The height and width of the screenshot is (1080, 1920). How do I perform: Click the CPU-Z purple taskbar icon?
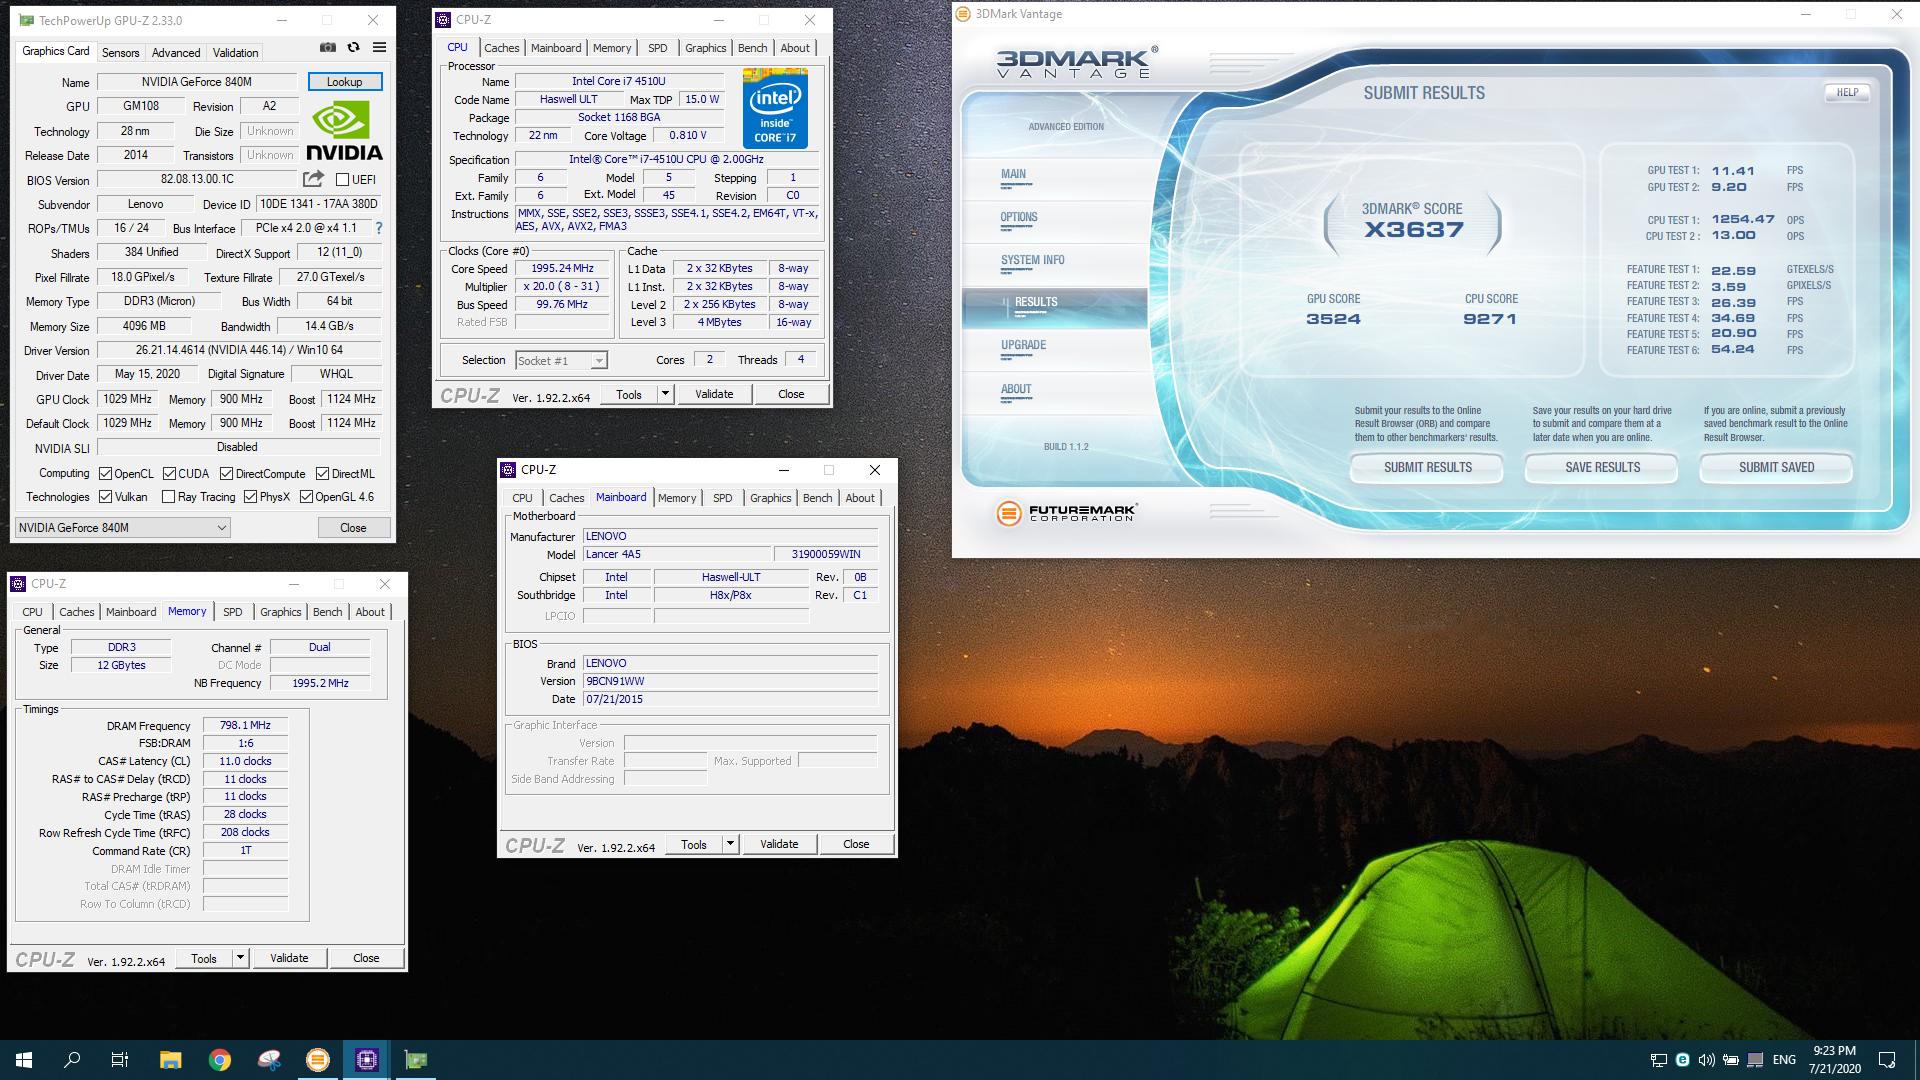[367, 1059]
